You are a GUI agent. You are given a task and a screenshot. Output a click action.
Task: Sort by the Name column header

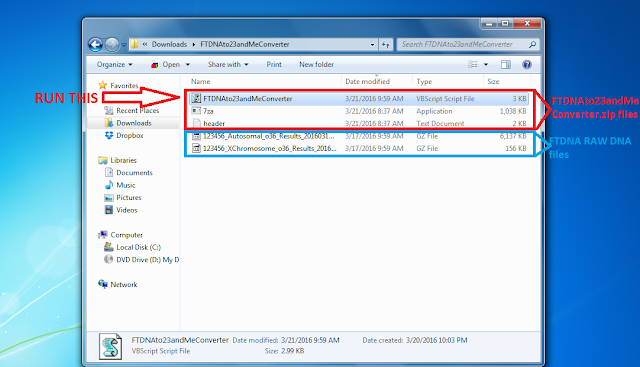(200, 82)
